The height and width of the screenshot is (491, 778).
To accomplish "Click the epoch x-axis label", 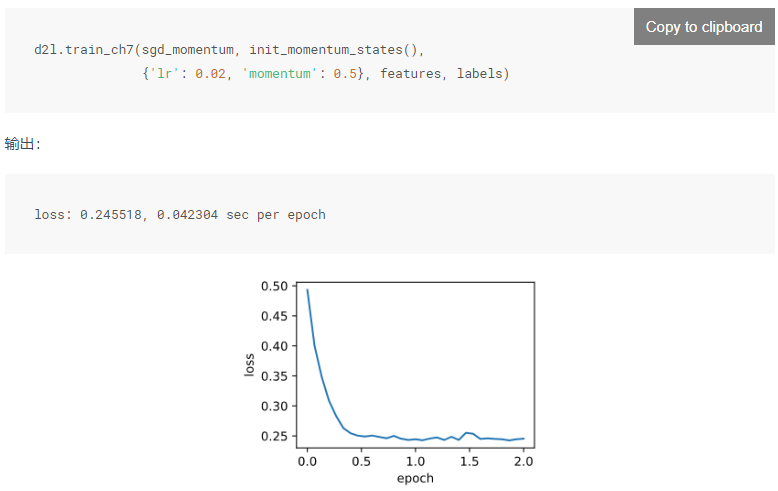I will click(x=415, y=478).
